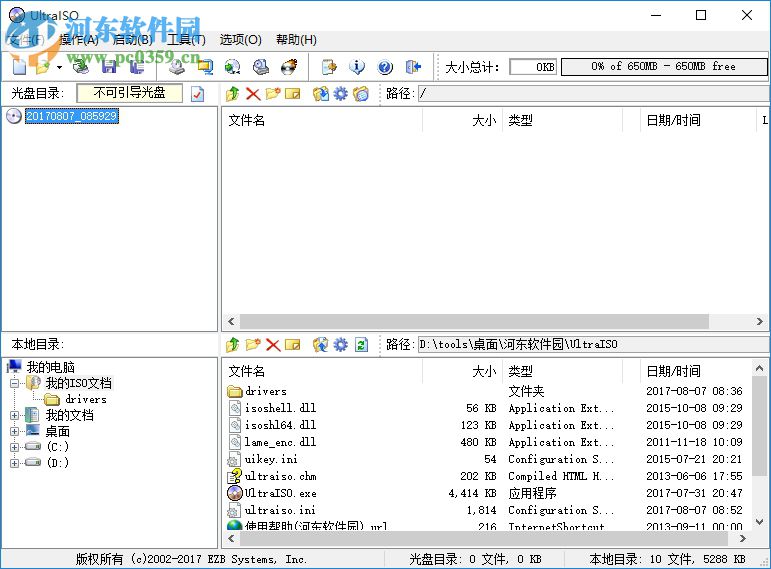Click New Folder icon in disc pane toolbar
Screen dimensions: 771x569
(273, 93)
